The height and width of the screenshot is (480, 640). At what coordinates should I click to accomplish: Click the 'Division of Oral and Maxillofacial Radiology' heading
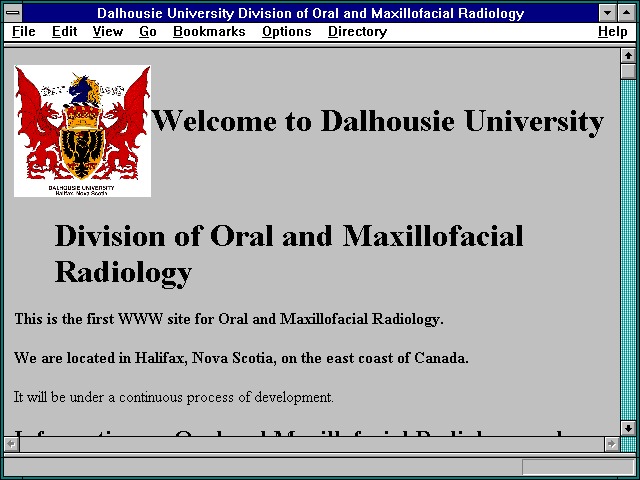click(289, 254)
